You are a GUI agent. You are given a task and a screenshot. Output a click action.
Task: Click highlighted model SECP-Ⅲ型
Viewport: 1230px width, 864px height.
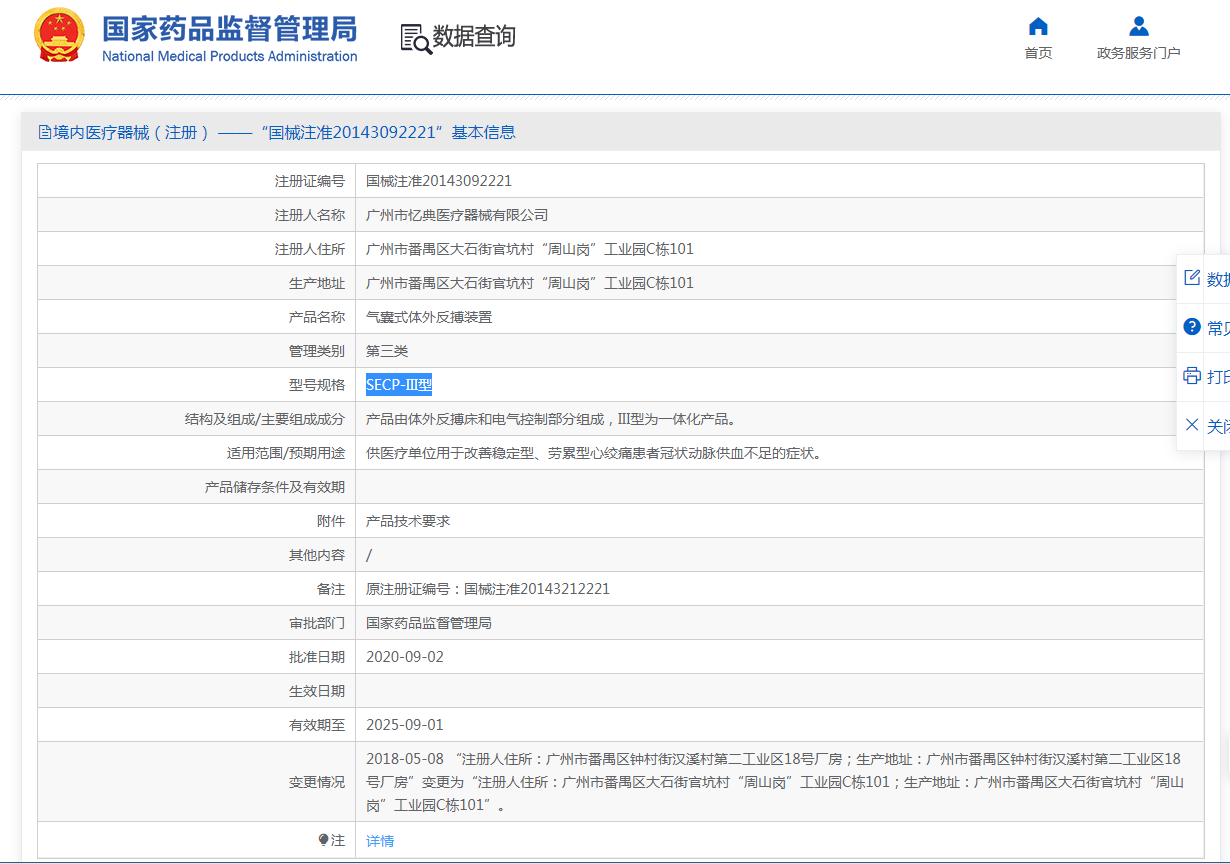click(x=399, y=385)
